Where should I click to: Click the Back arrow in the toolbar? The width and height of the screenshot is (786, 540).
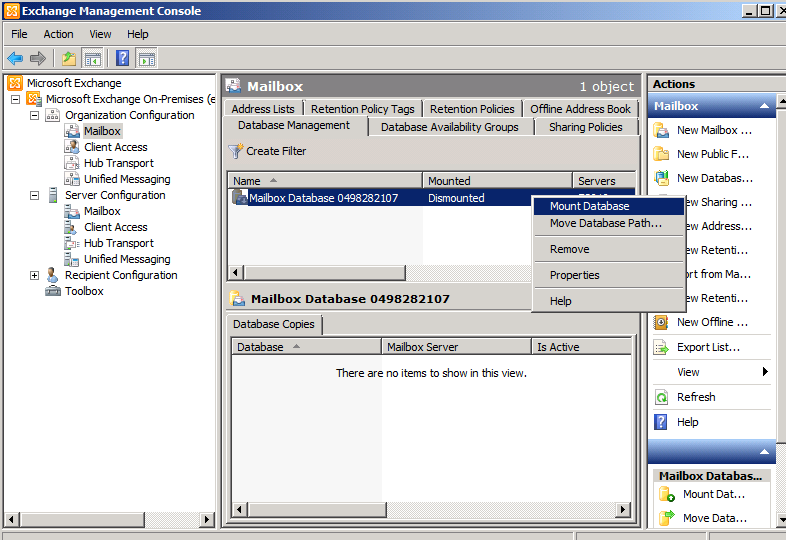click(x=15, y=59)
